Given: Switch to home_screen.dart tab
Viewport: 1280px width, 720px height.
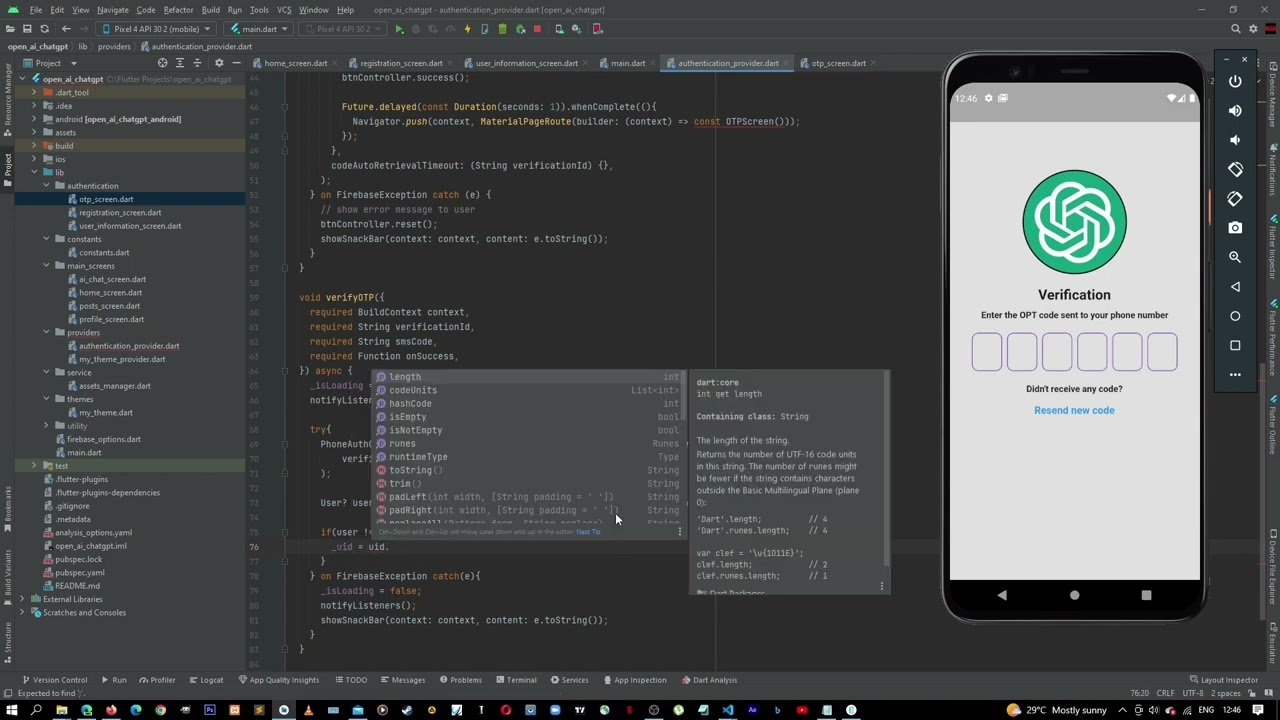Looking at the screenshot, I should pos(295,63).
